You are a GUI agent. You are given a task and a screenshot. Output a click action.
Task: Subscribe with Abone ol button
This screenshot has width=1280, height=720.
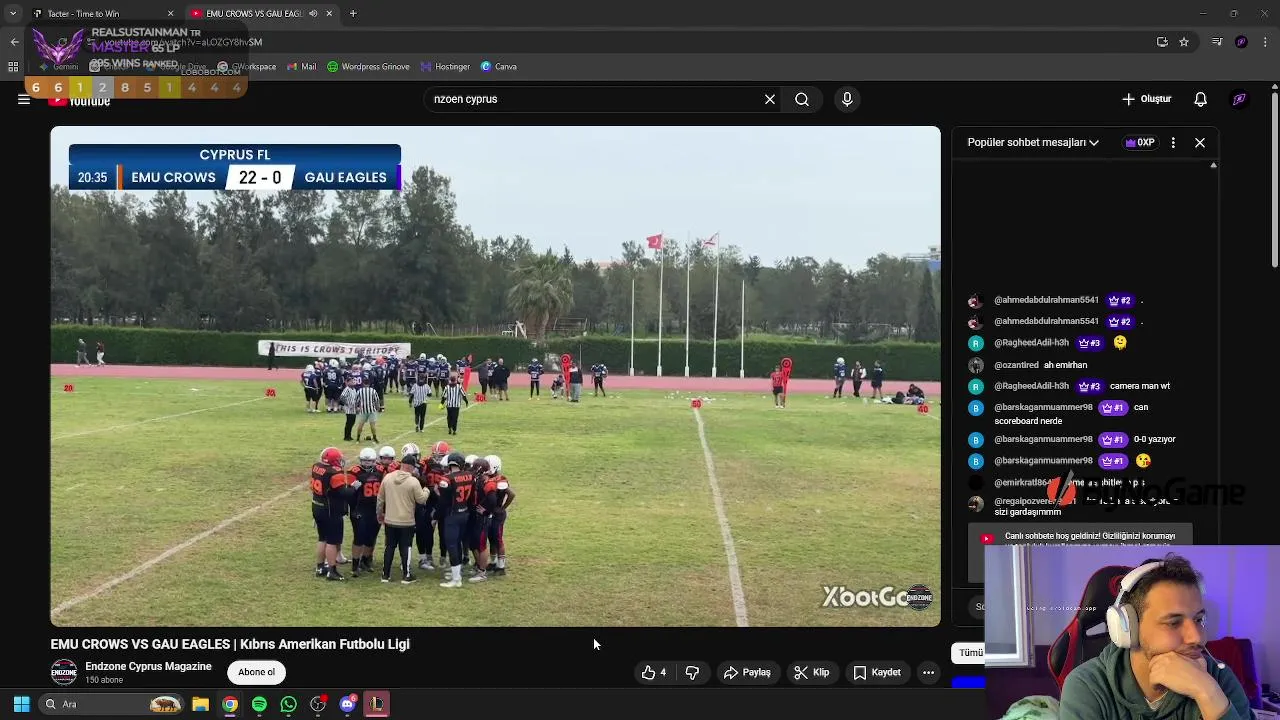tap(256, 672)
